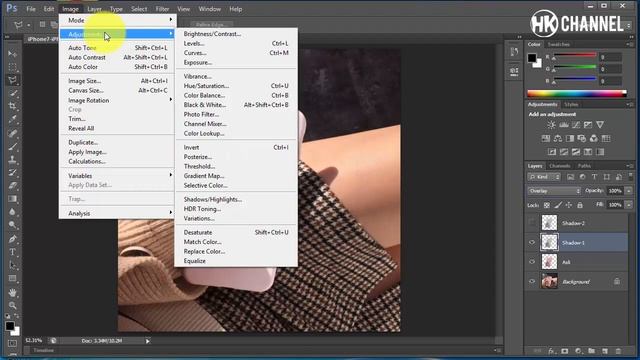Toggle lock position for the layer
Screen dimensions: 640x360
tap(569, 205)
